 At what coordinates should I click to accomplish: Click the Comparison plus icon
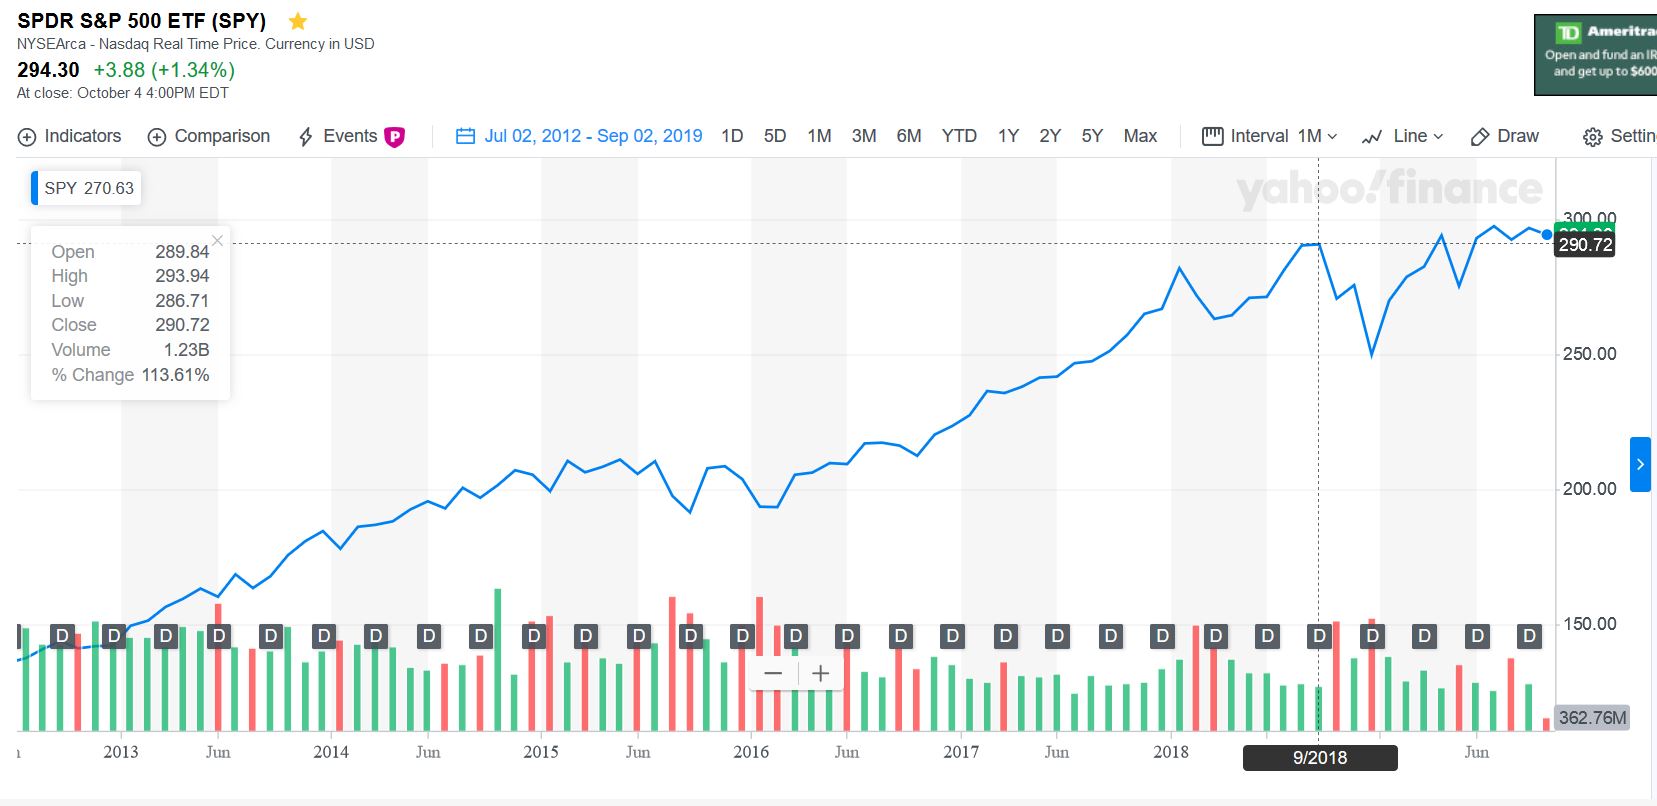coord(157,137)
